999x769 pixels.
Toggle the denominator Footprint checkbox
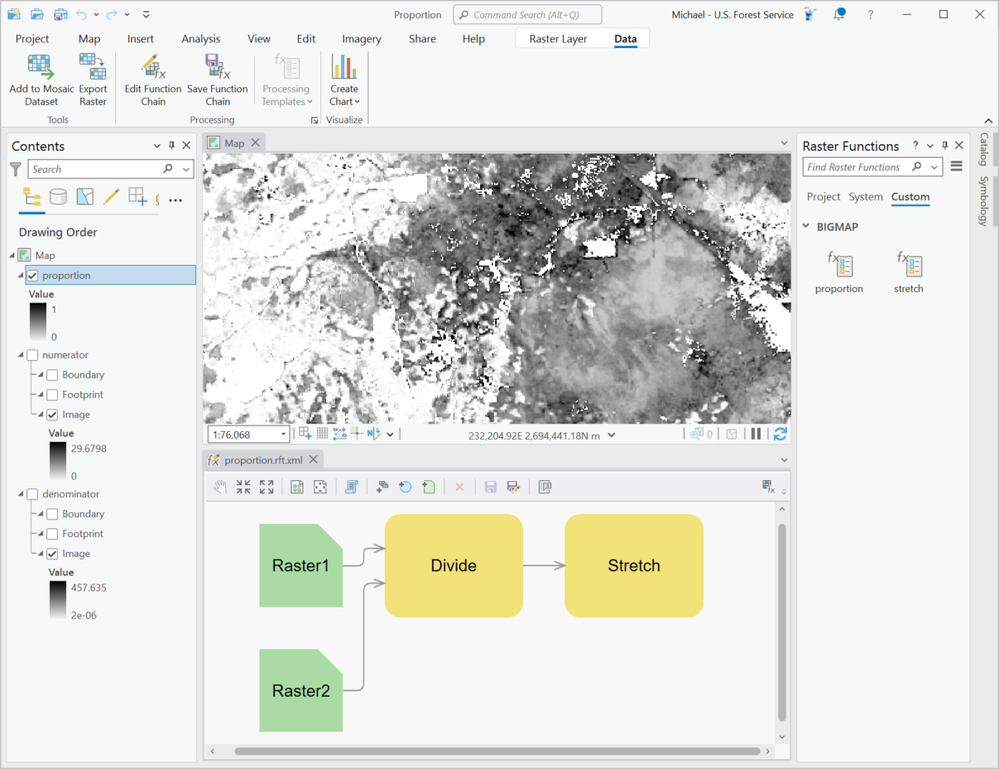click(x=53, y=534)
